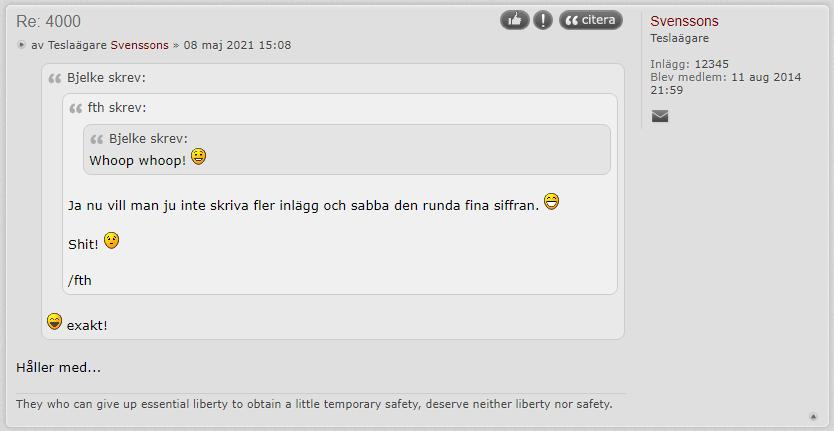The height and width of the screenshot is (431, 834).
Task: Report post with the exclamation icon
Action: click(x=543, y=20)
